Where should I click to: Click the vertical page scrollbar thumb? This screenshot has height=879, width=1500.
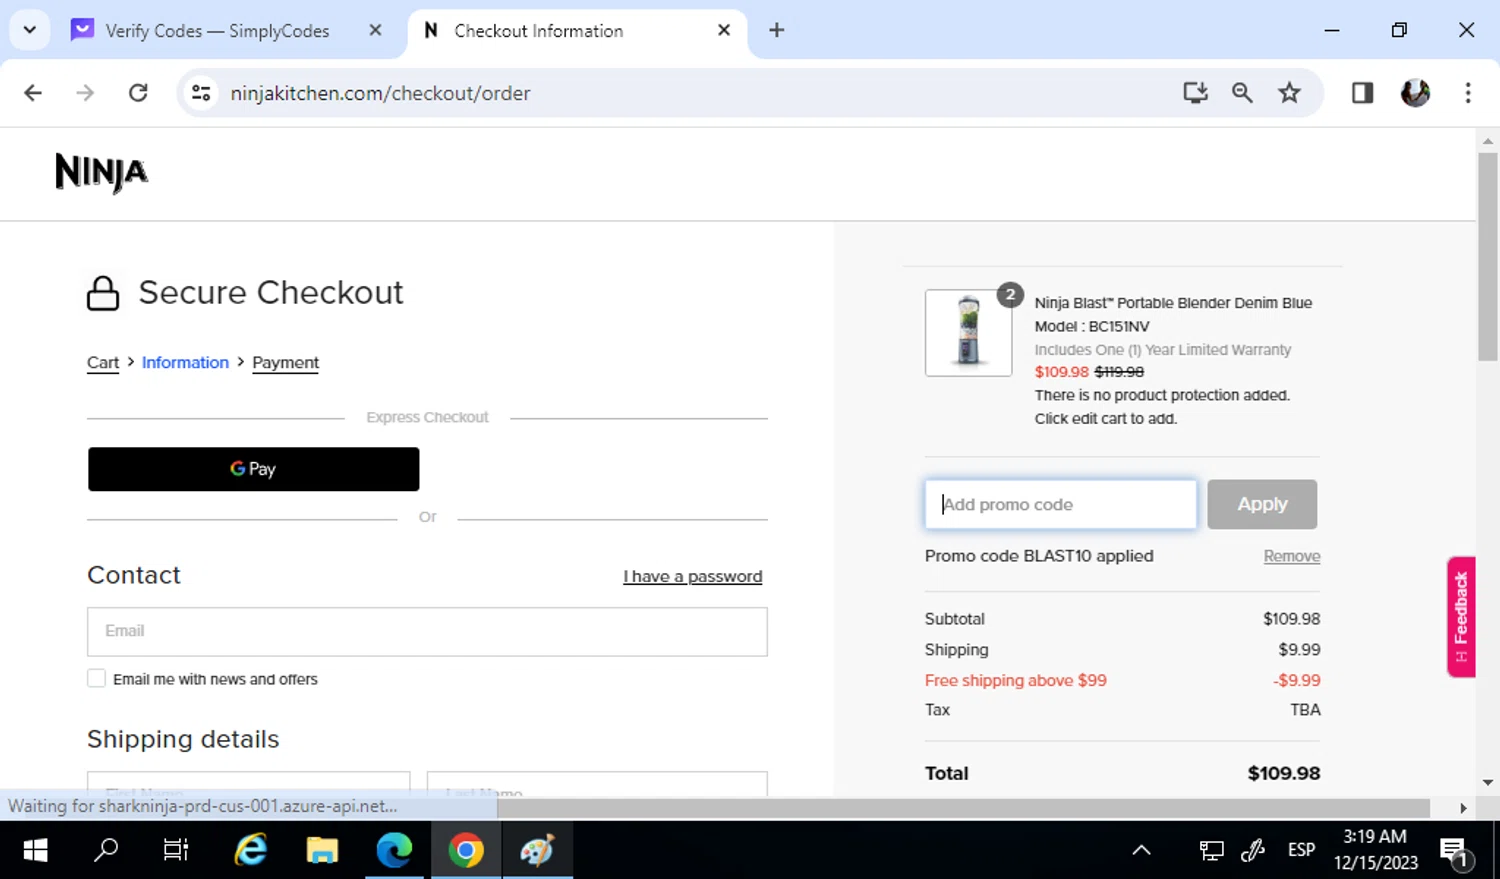pyautogui.click(x=1488, y=257)
